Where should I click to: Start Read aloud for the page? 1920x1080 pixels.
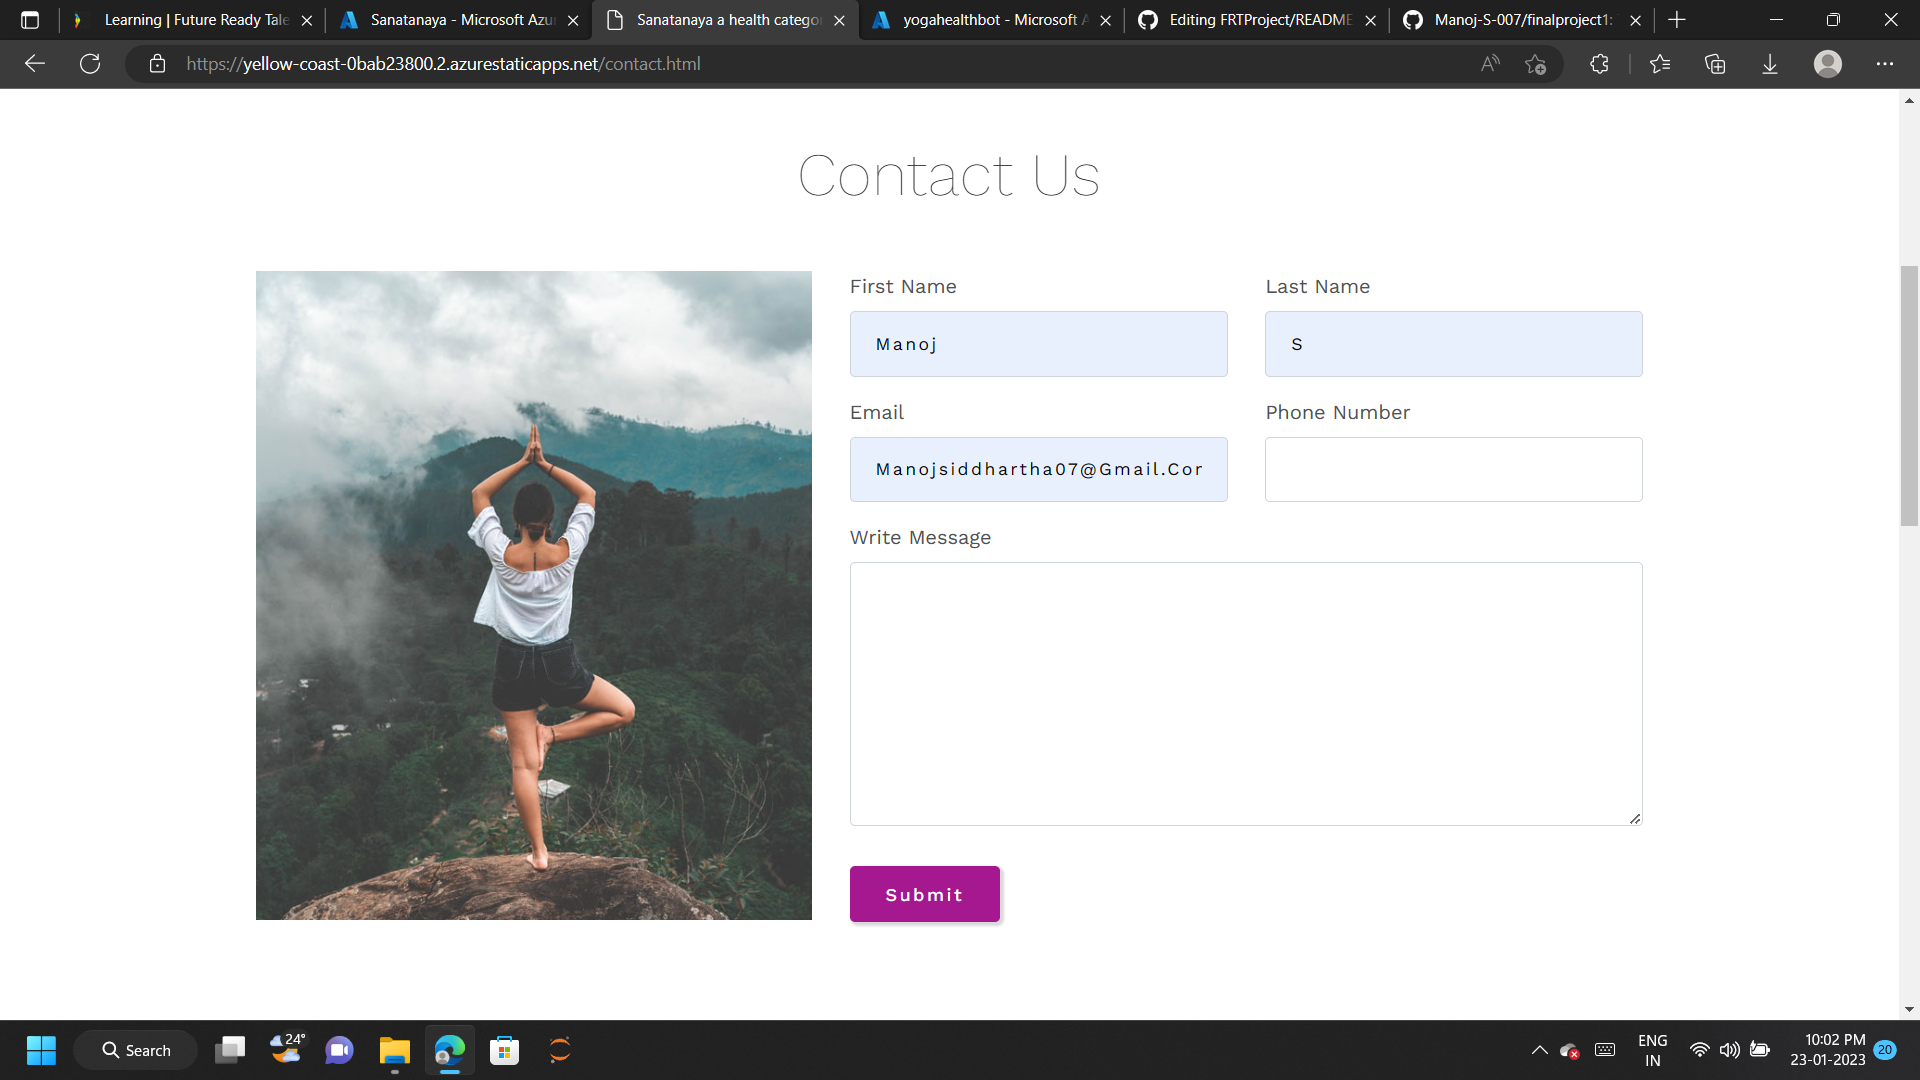click(x=1489, y=64)
